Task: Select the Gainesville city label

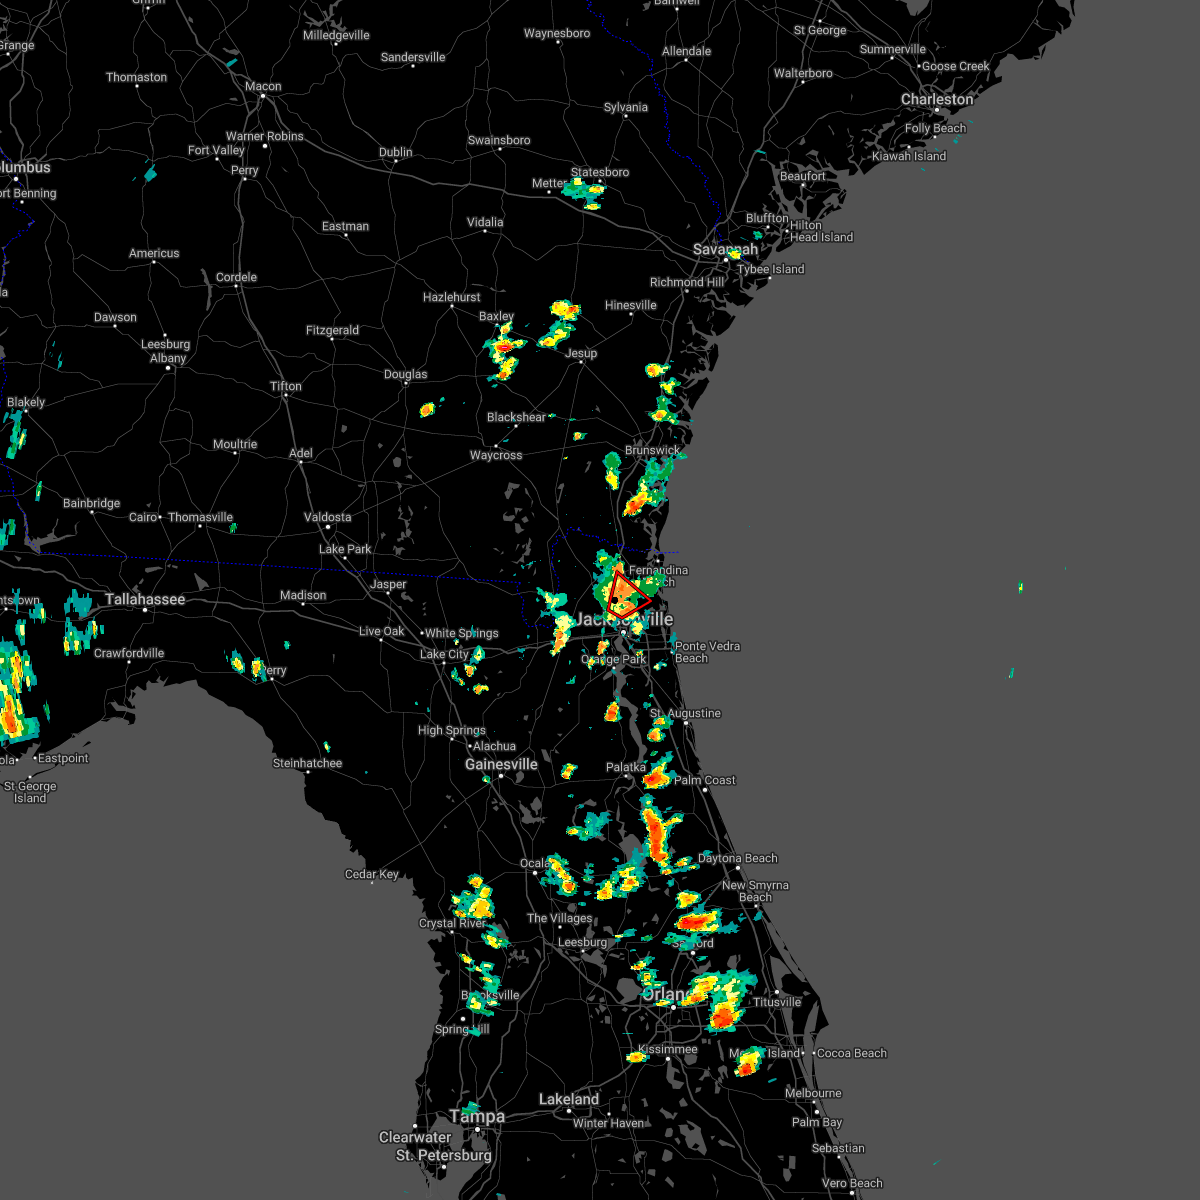Action: (x=503, y=763)
